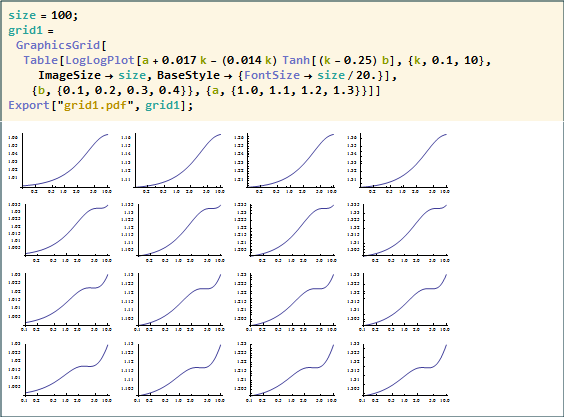This screenshot has height=417, width=564.
Task: Select first-row plot with y-axis near 1.30
Action: 399,164
